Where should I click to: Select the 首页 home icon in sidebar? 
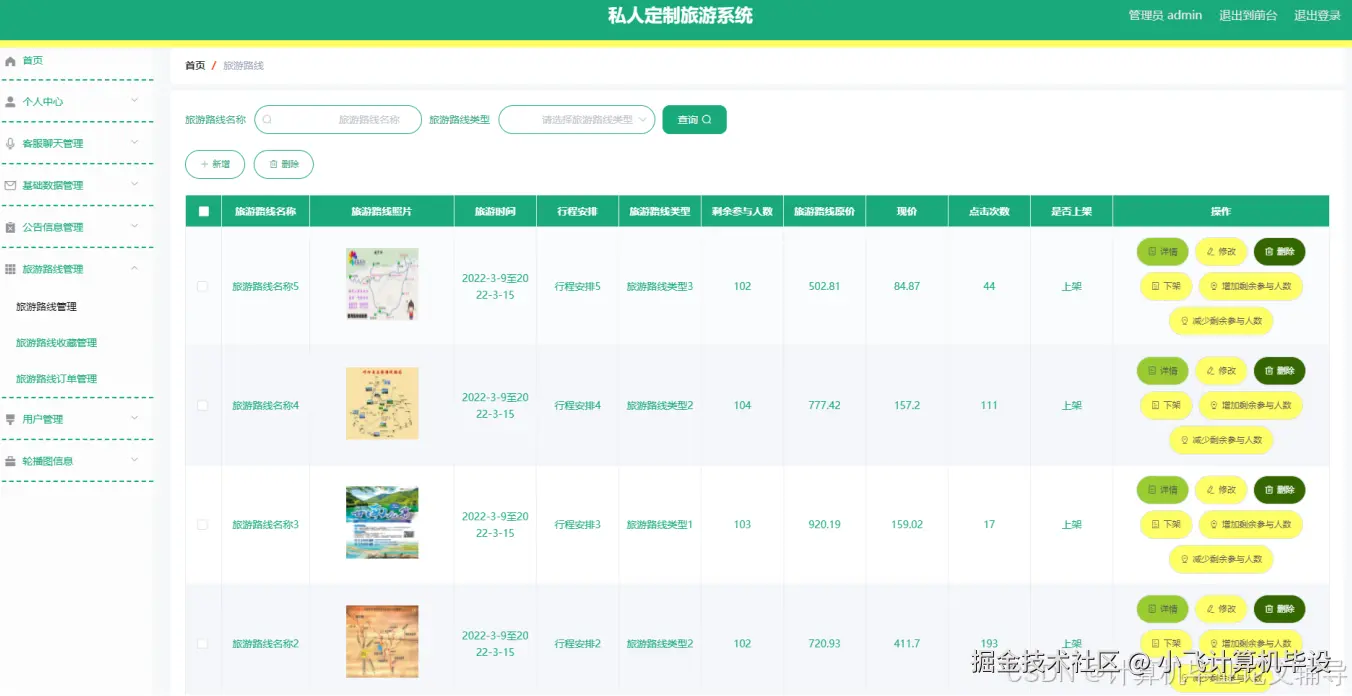tap(13, 60)
